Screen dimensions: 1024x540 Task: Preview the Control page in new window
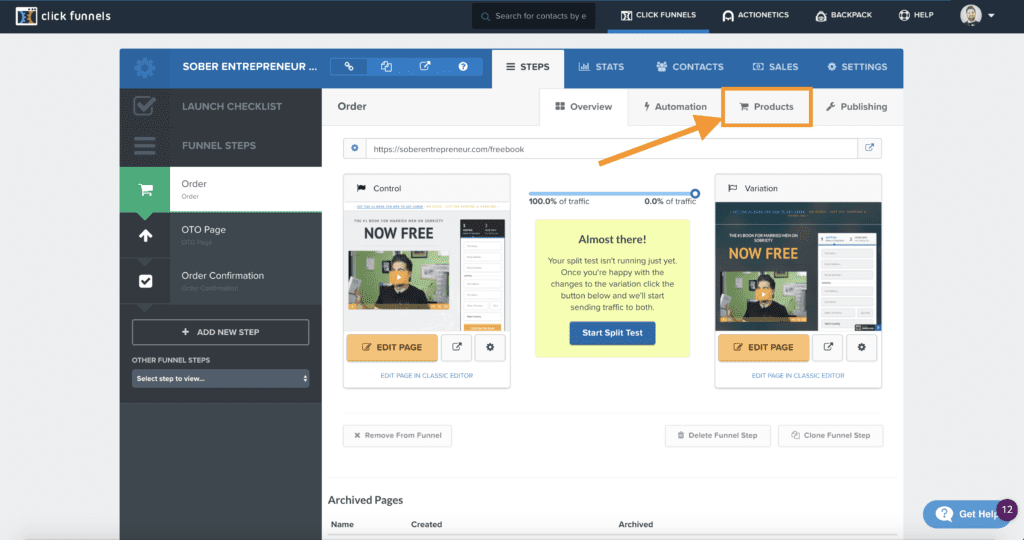pyautogui.click(x=456, y=347)
